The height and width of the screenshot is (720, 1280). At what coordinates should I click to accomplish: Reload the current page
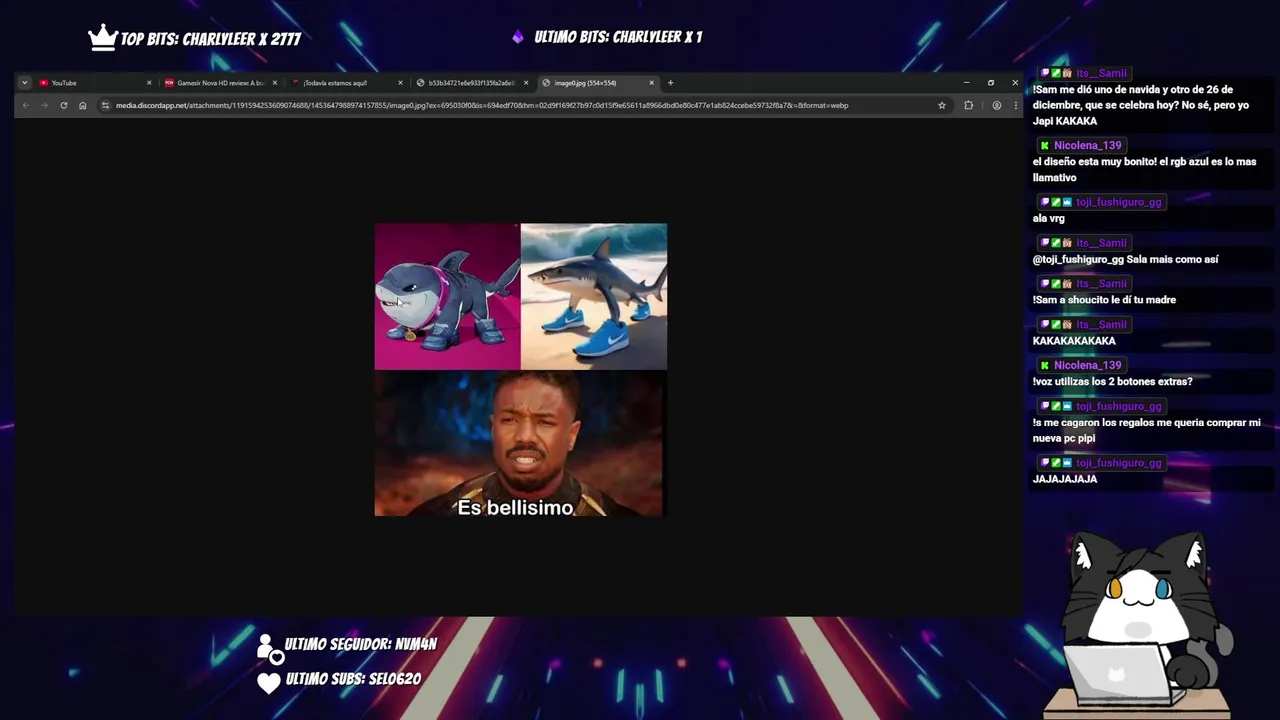[x=64, y=105]
